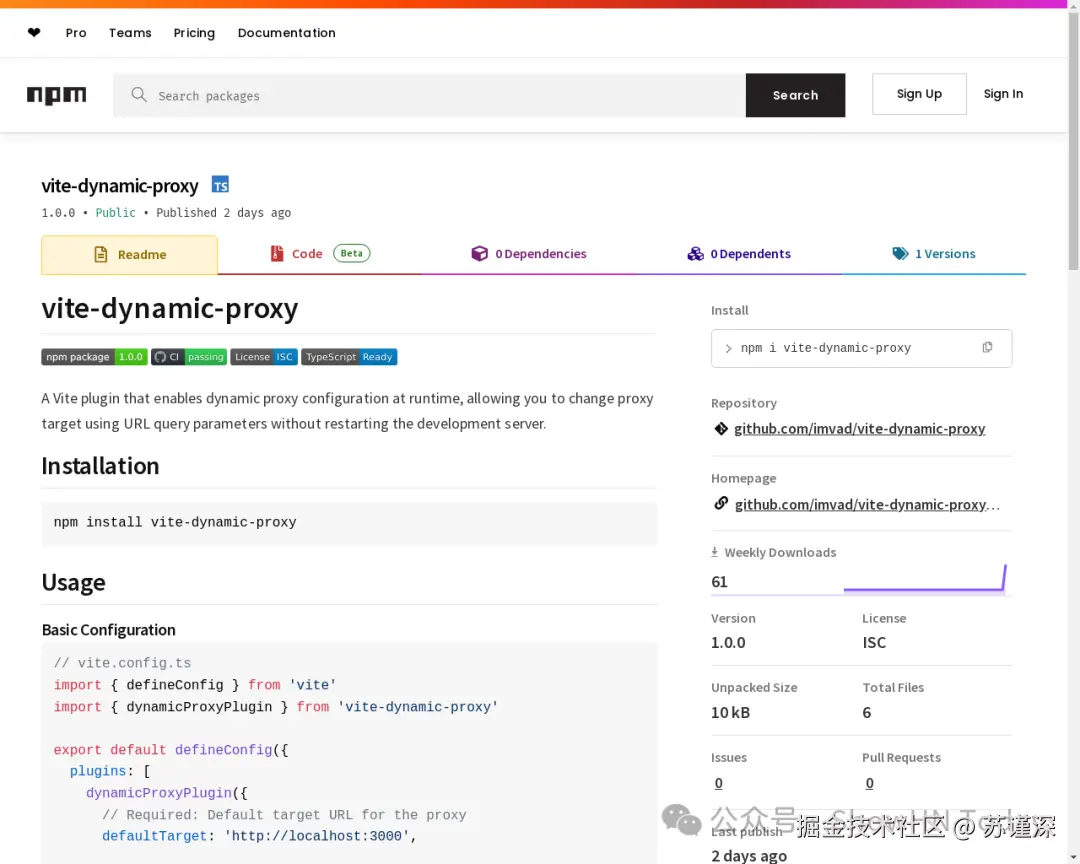
Task: Click the git diamond icon under Repository
Action: (x=721, y=429)
